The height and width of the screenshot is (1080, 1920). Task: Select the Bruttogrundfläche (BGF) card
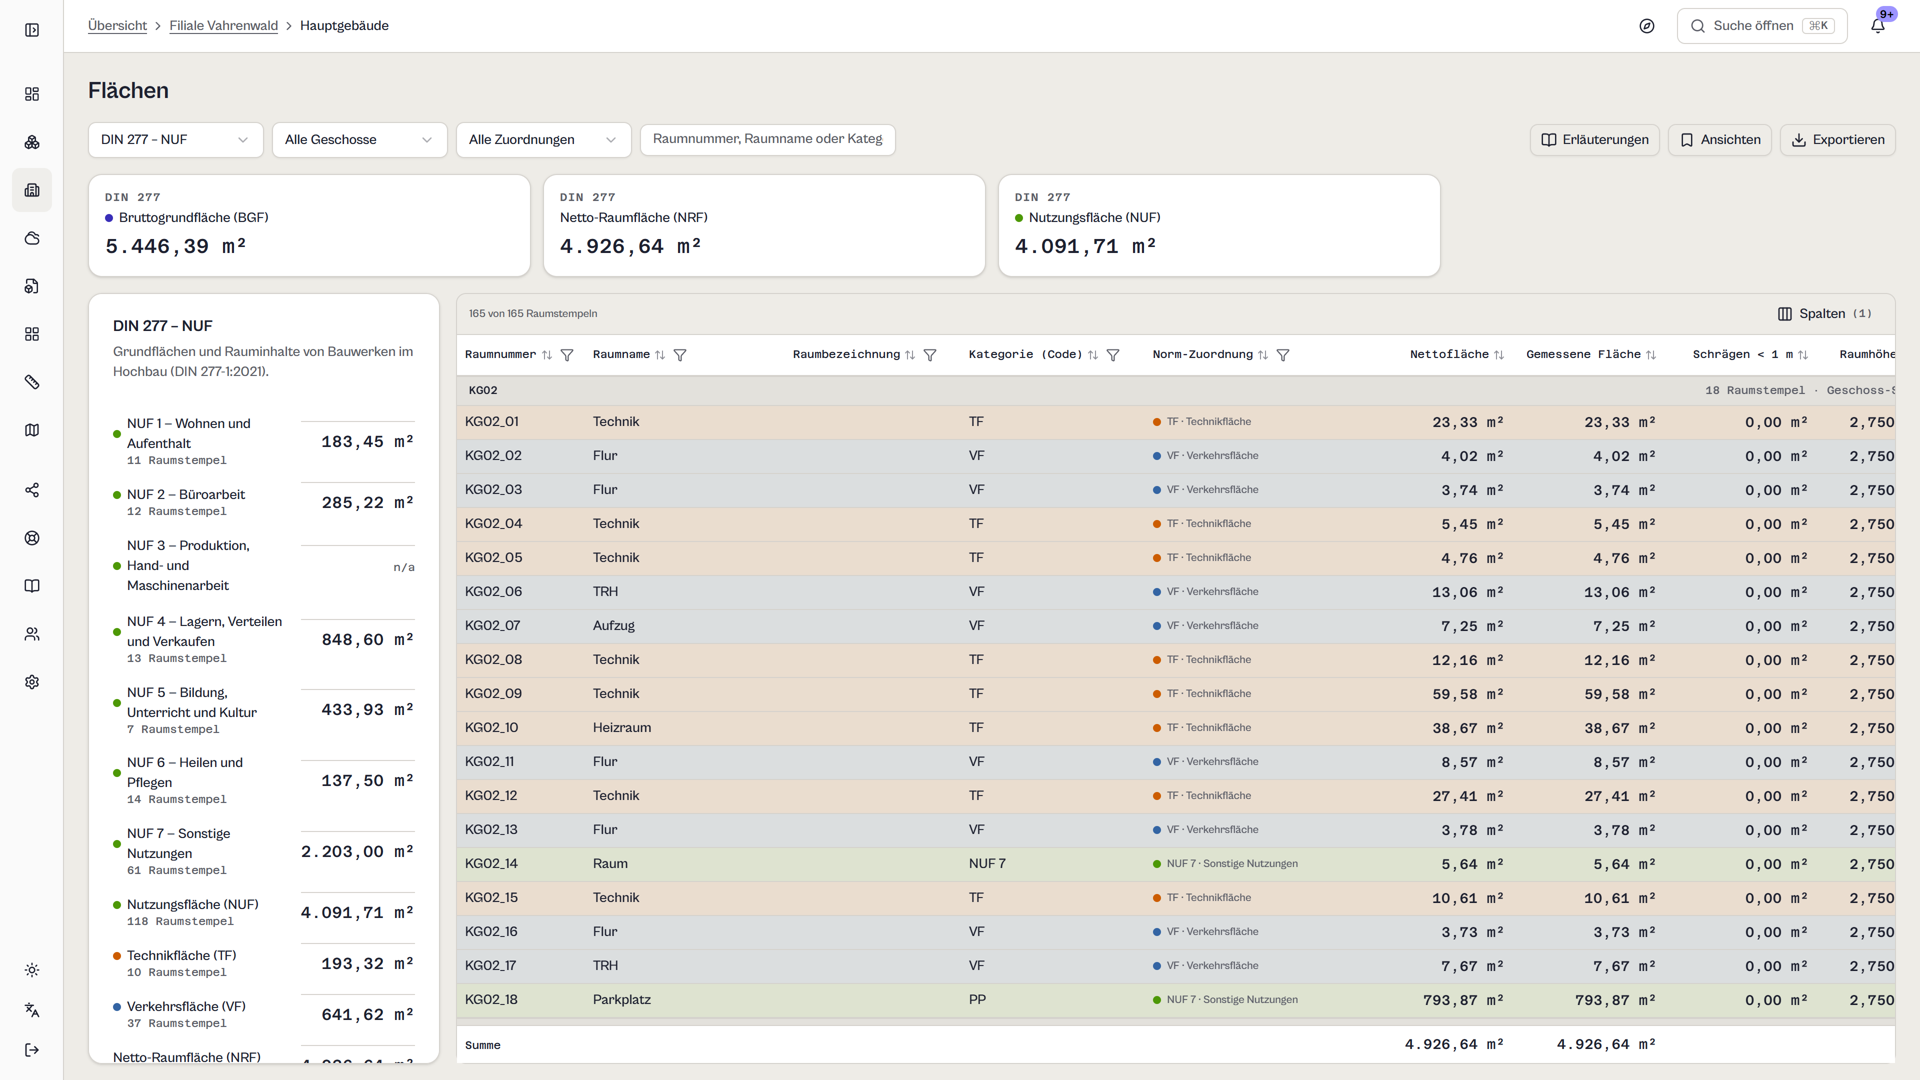(x=309, y=226)
